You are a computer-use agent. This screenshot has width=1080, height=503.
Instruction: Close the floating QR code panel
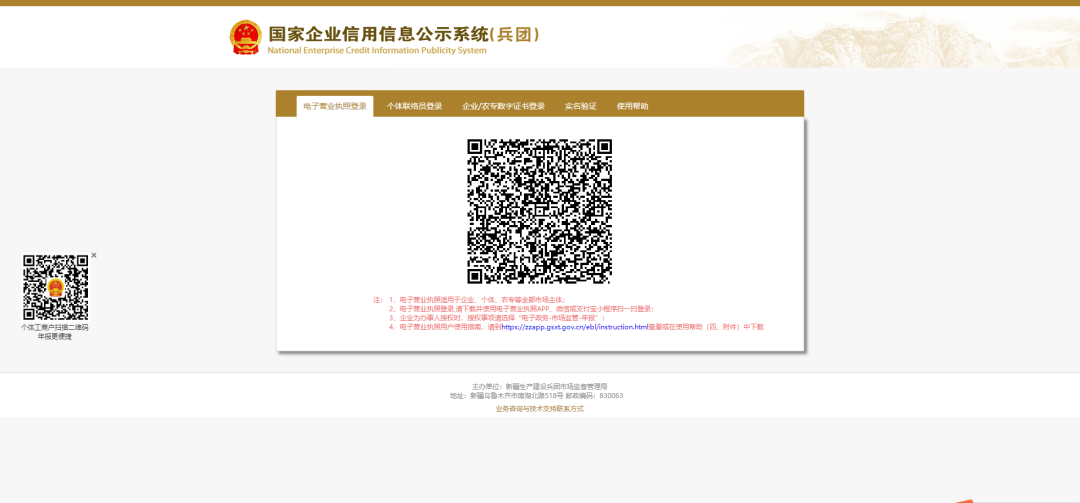coord(94,255)
